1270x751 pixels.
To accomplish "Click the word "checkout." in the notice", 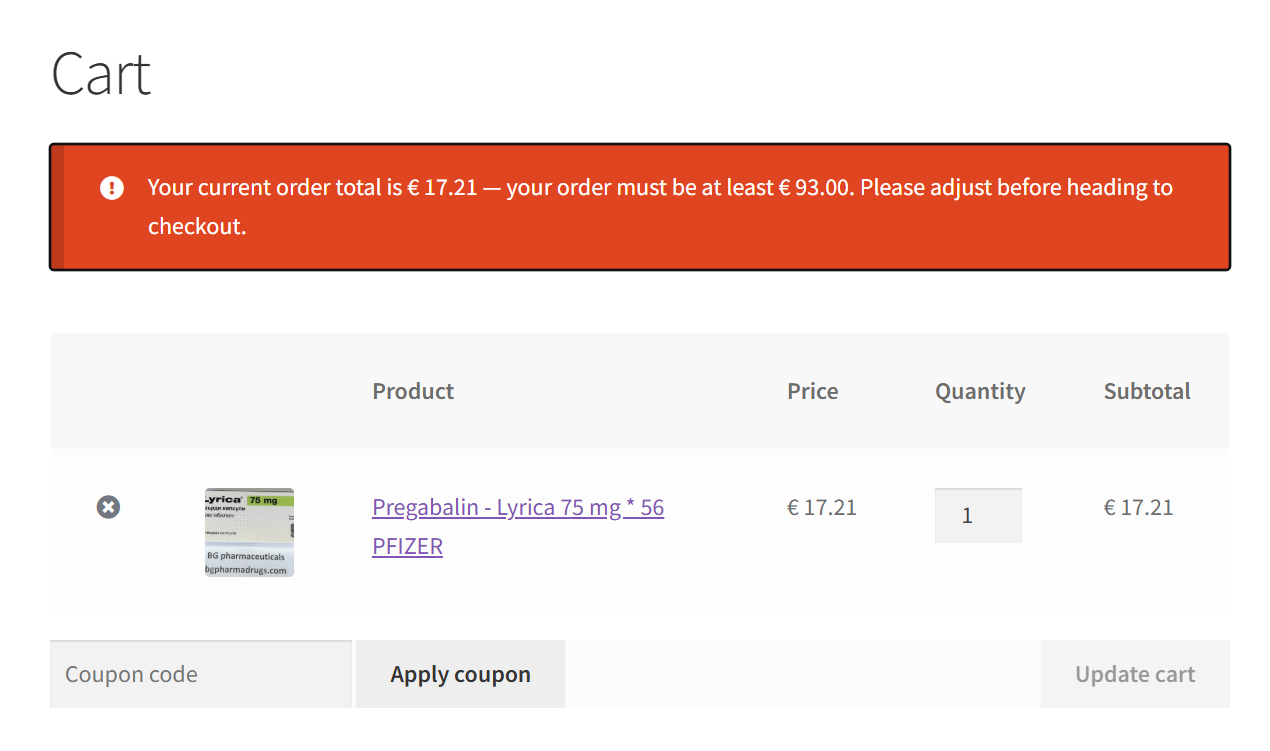I will coord(196,226).
